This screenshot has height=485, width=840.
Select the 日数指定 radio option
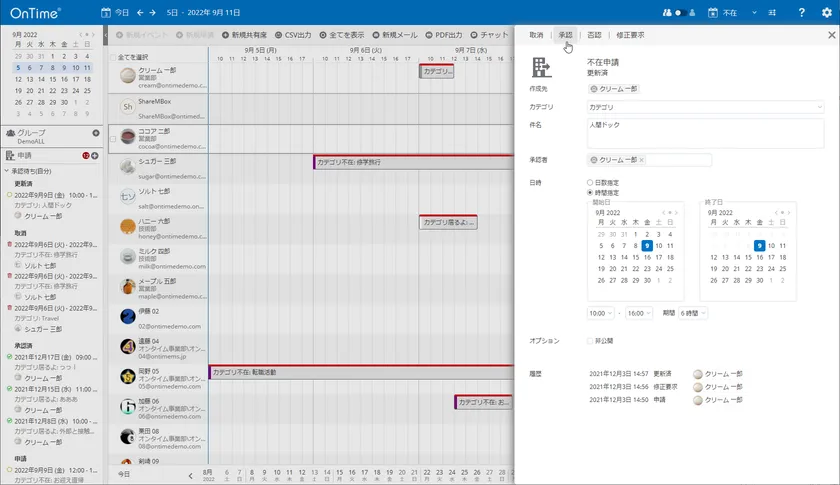pyautogui.click(x=590, y=183)
